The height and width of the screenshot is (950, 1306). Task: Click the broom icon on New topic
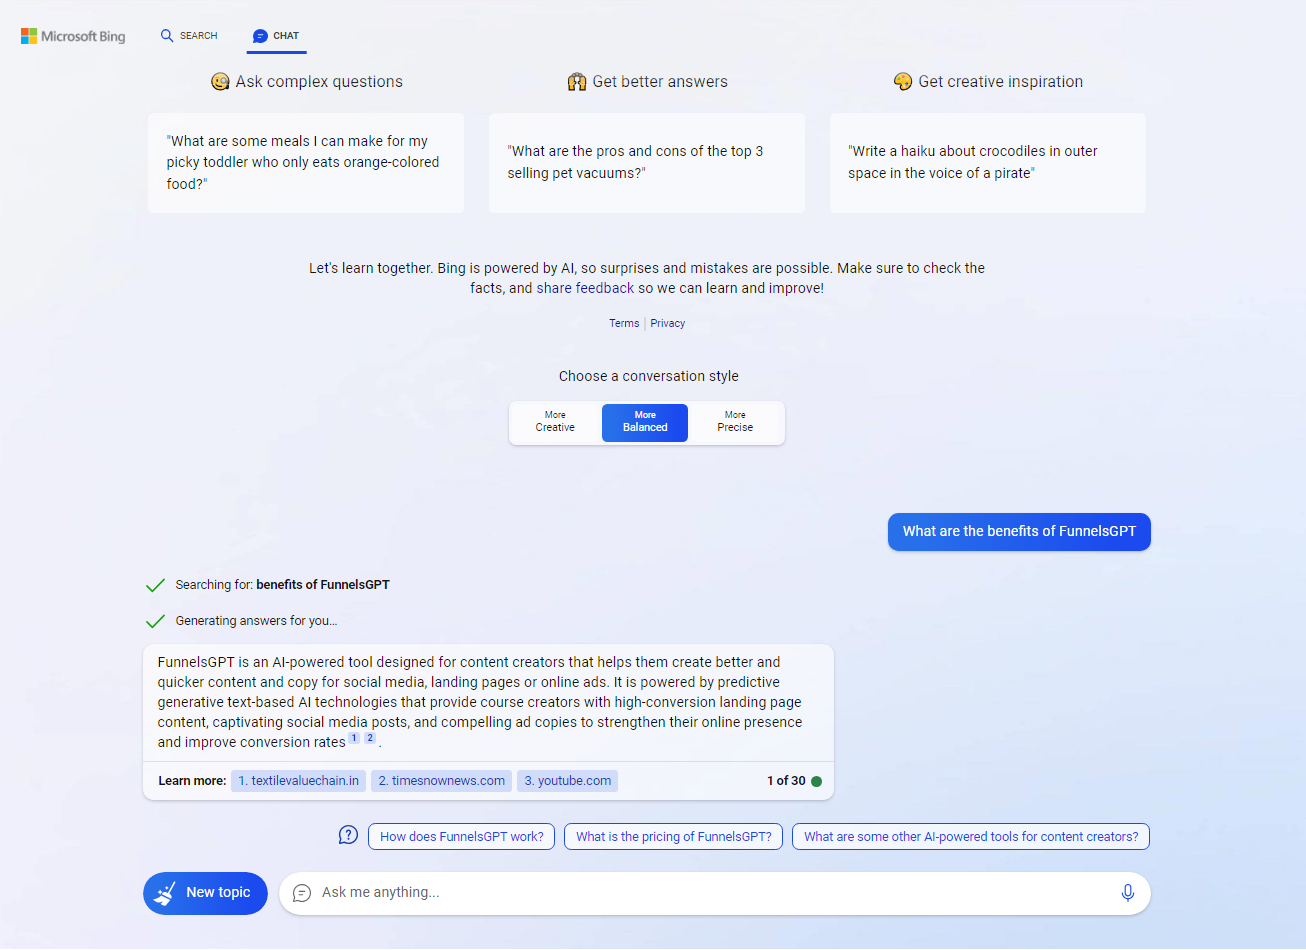click(x=166, y=893)
